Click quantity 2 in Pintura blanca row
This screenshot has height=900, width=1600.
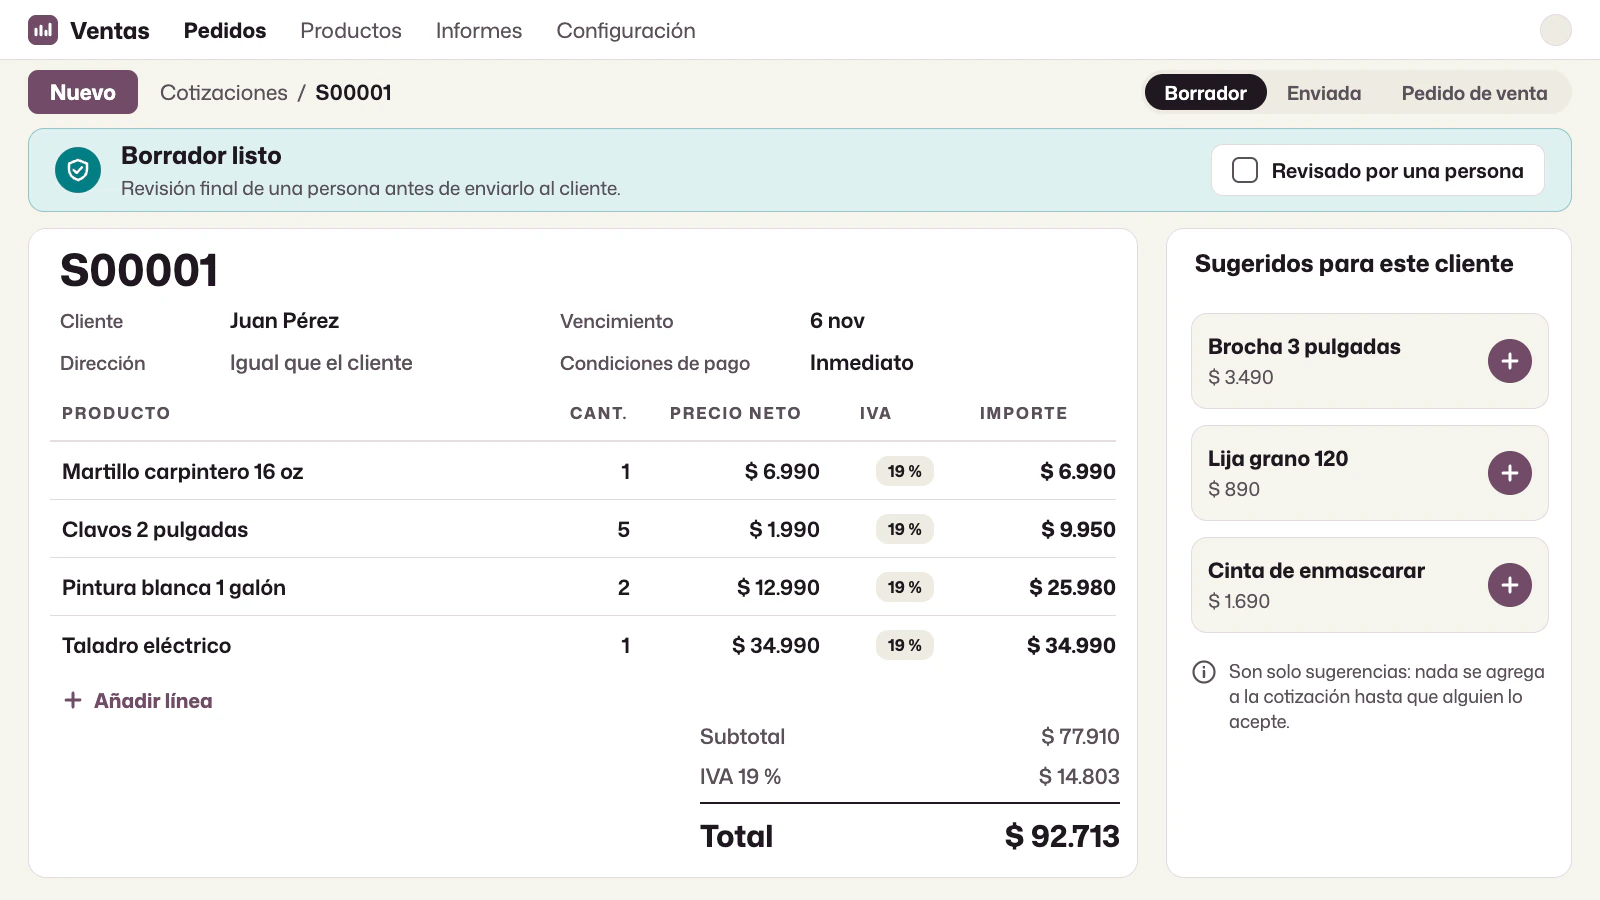tap(623, 587)
